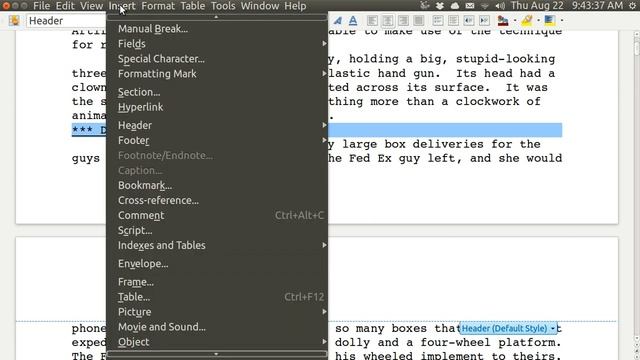Viewport: 640px width, 360px height.
Task: Open the Format menu
Action: [158, 6]
